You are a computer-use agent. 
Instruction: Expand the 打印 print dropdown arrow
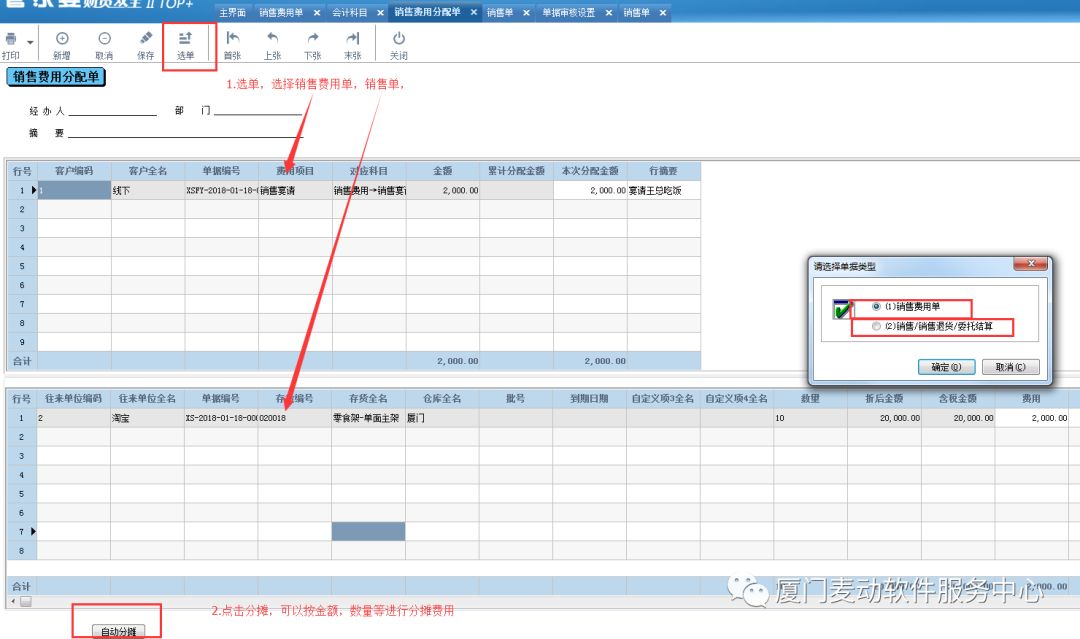click(x=30, y=42)
